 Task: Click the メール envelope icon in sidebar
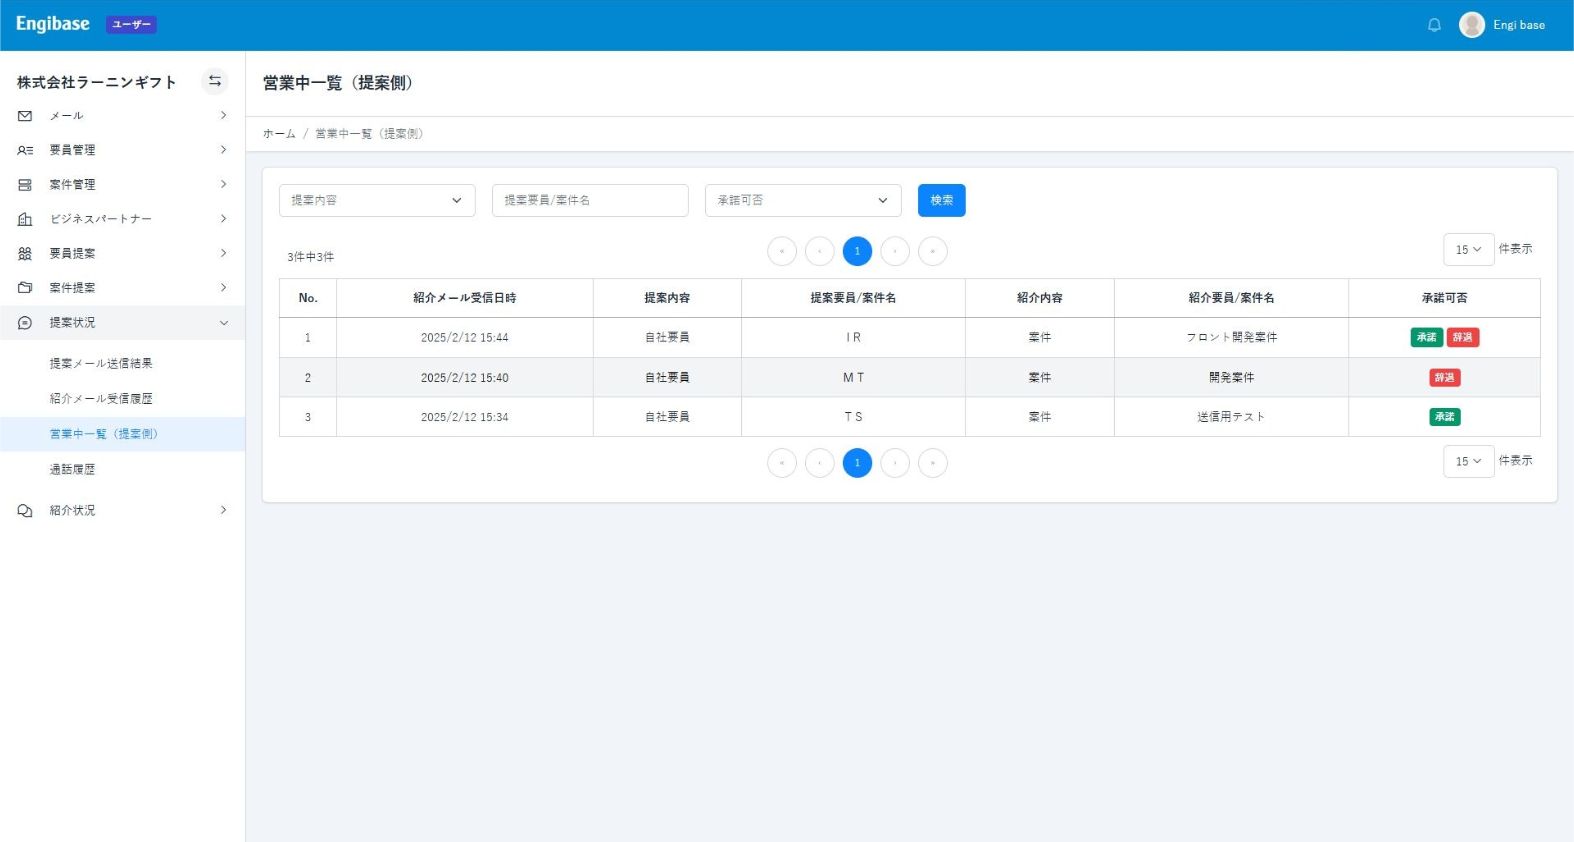pyautogui.click(x=25, y=116)
